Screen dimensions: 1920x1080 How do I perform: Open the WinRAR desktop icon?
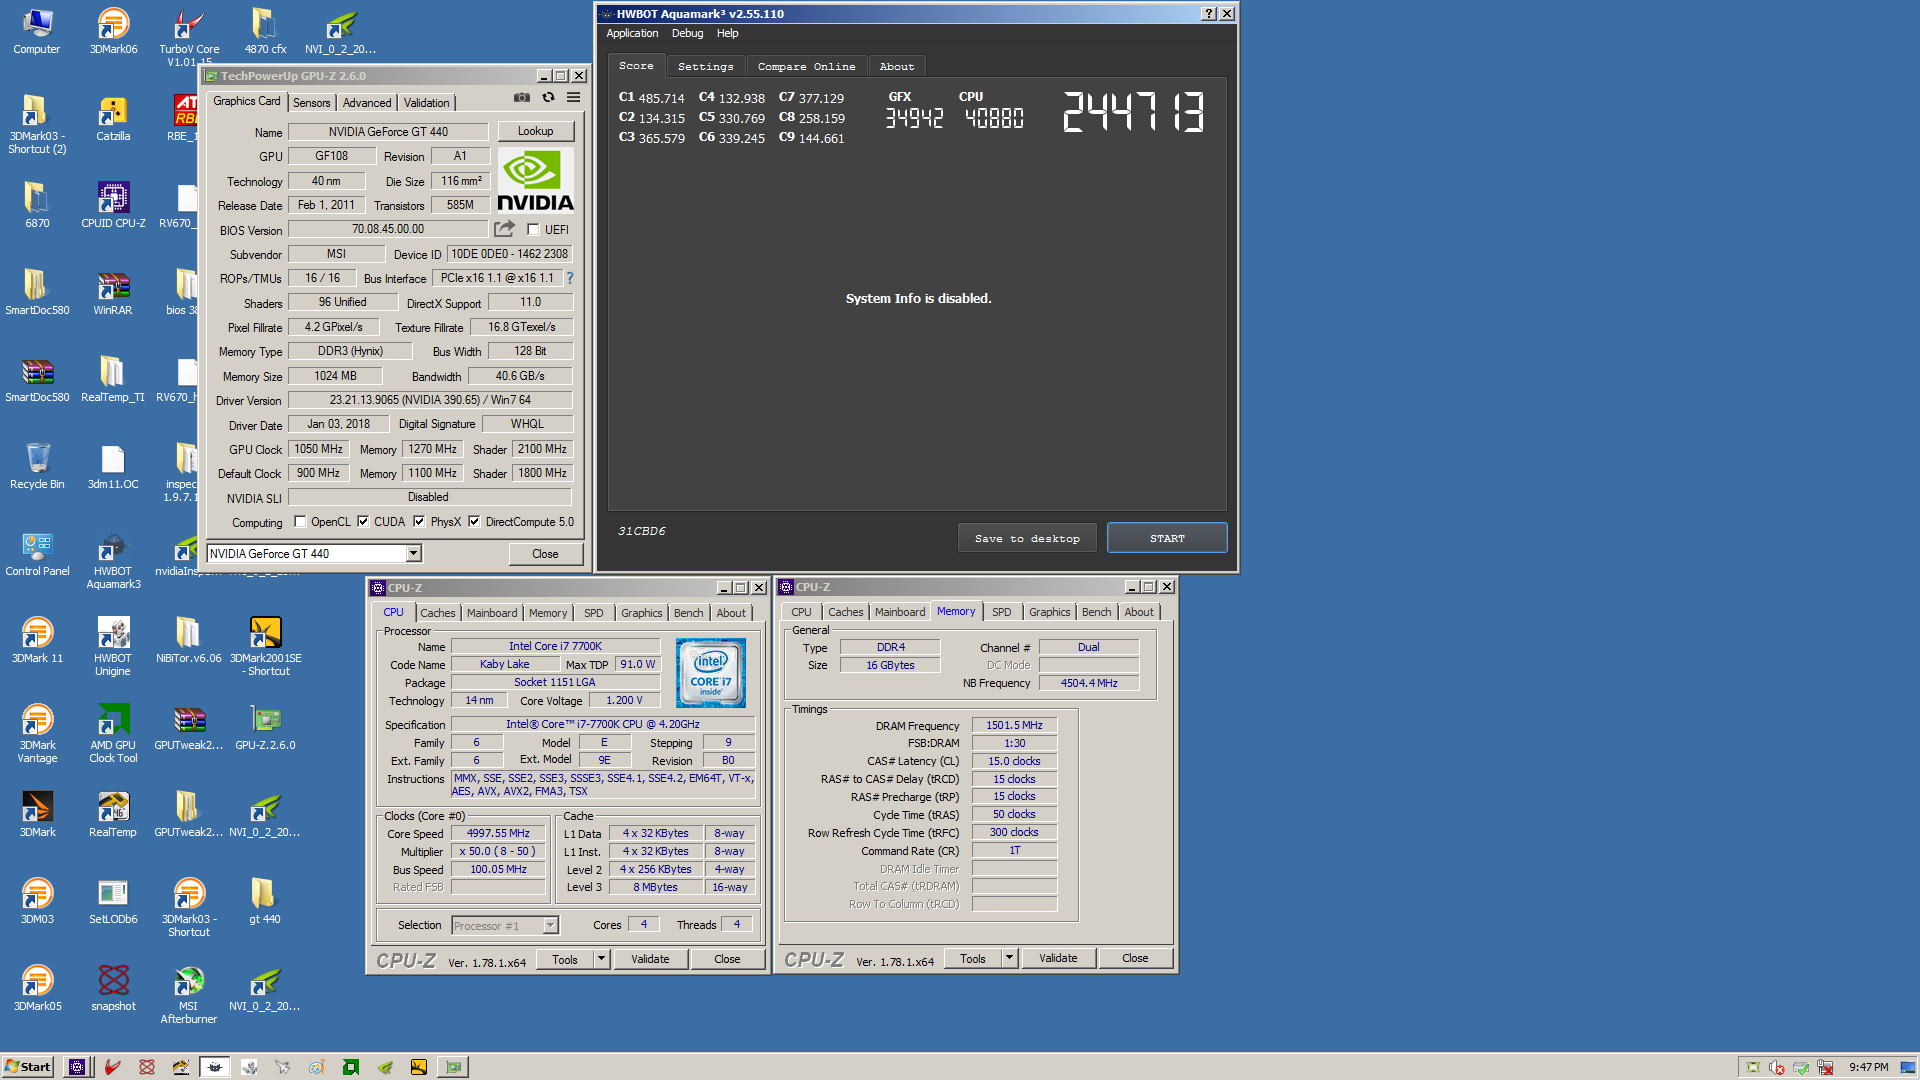tap(113, 292)
